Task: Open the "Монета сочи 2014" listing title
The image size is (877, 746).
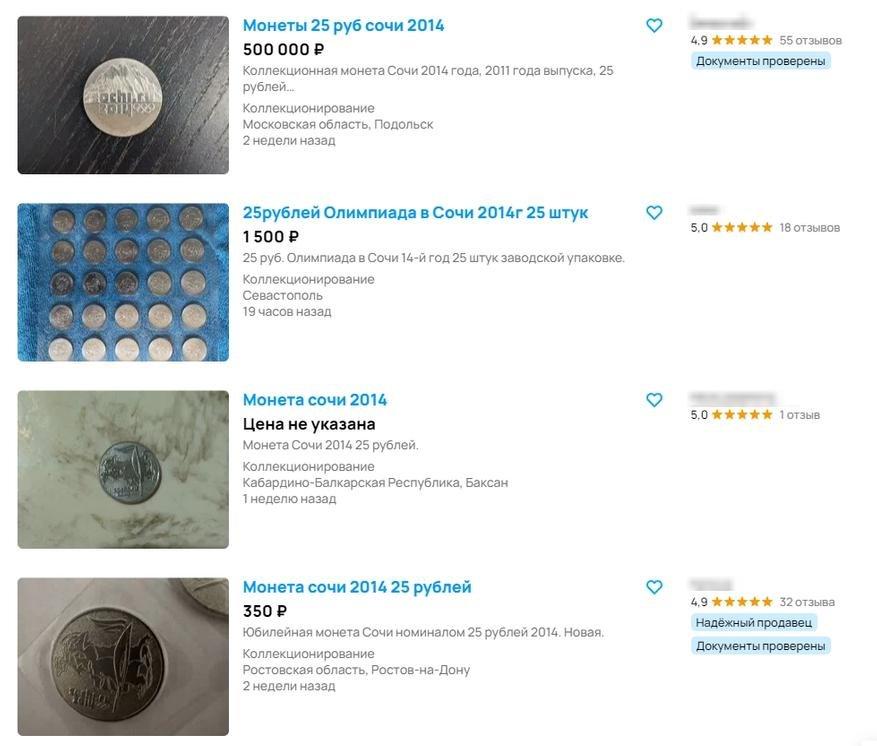Action: click(x=314, y=400)
